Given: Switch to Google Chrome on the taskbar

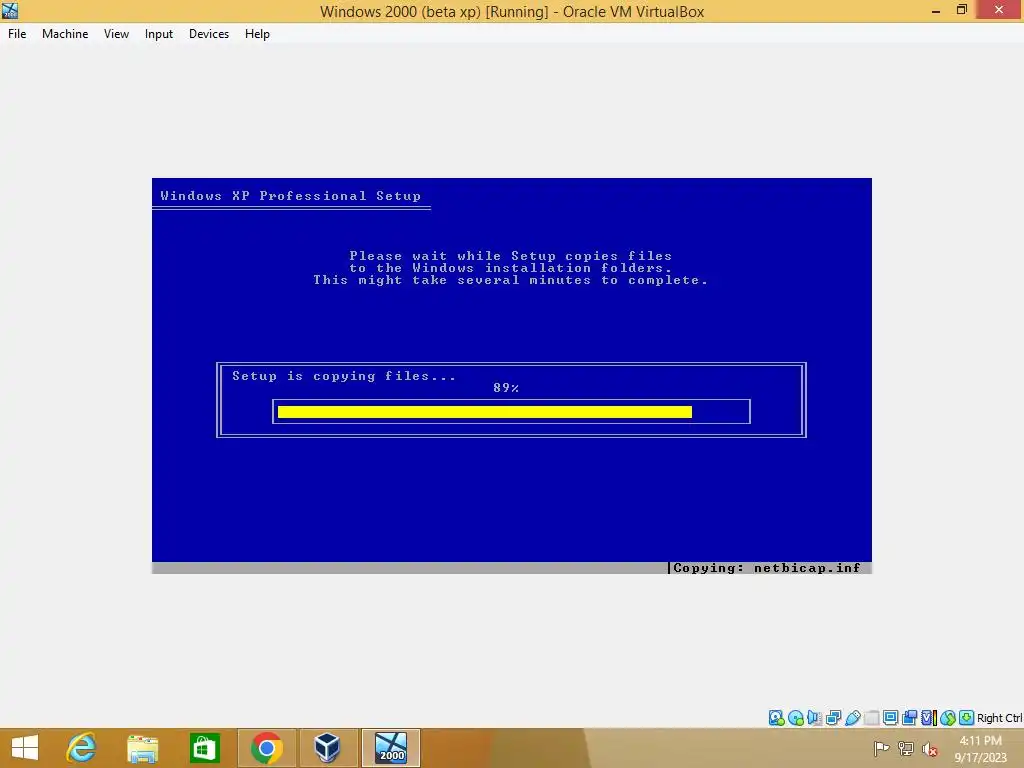Looking at the screenshot, I should [266, 748].
